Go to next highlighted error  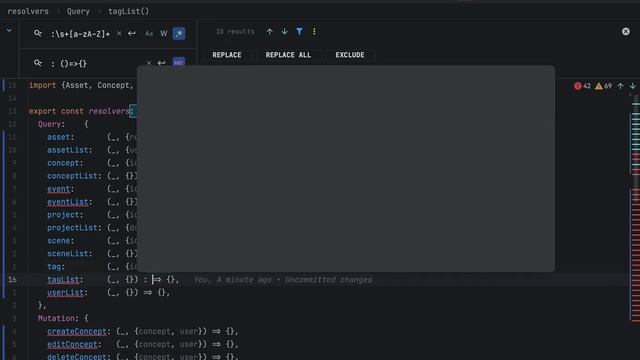coord(633,86)
